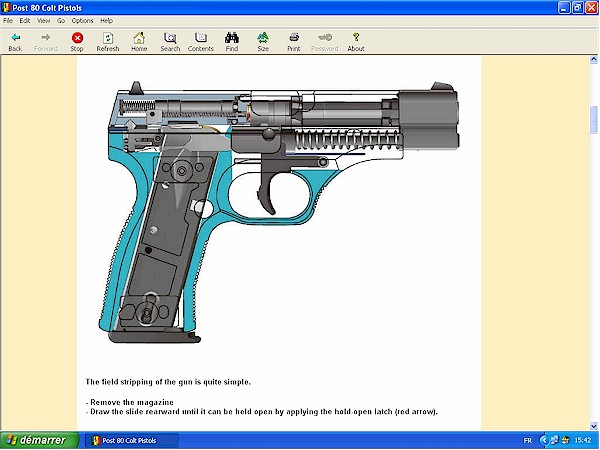Click the window title bar application icon

point(6,8)
